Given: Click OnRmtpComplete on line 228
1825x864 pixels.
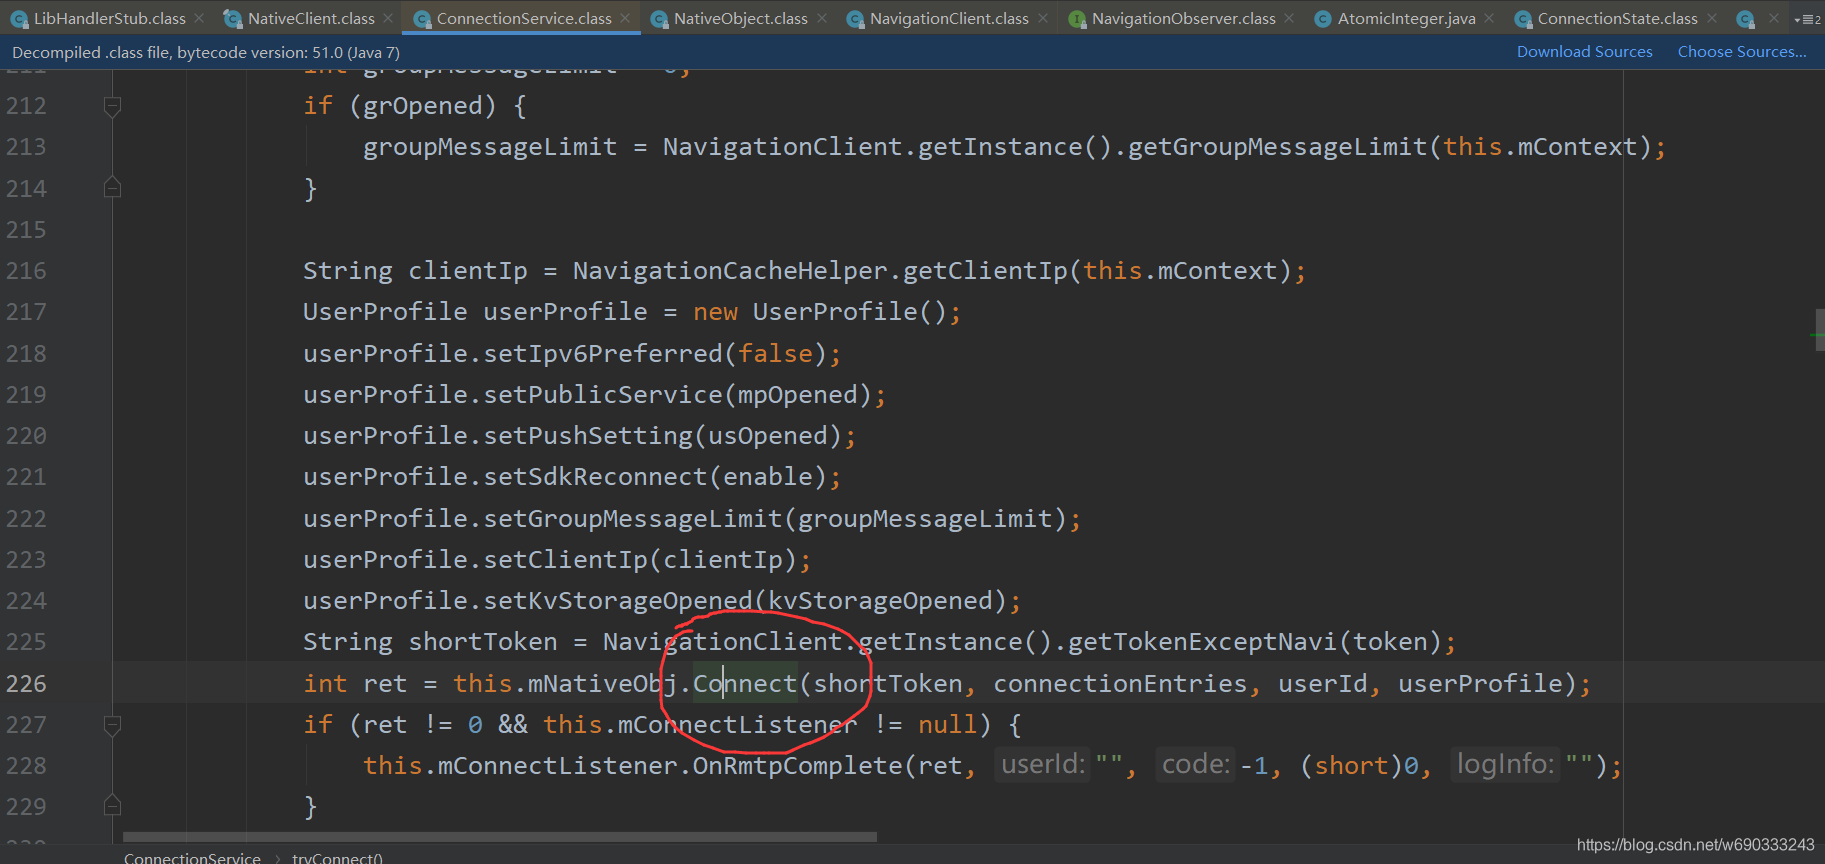Looking at the screenshot, I should tap(798, 766).
